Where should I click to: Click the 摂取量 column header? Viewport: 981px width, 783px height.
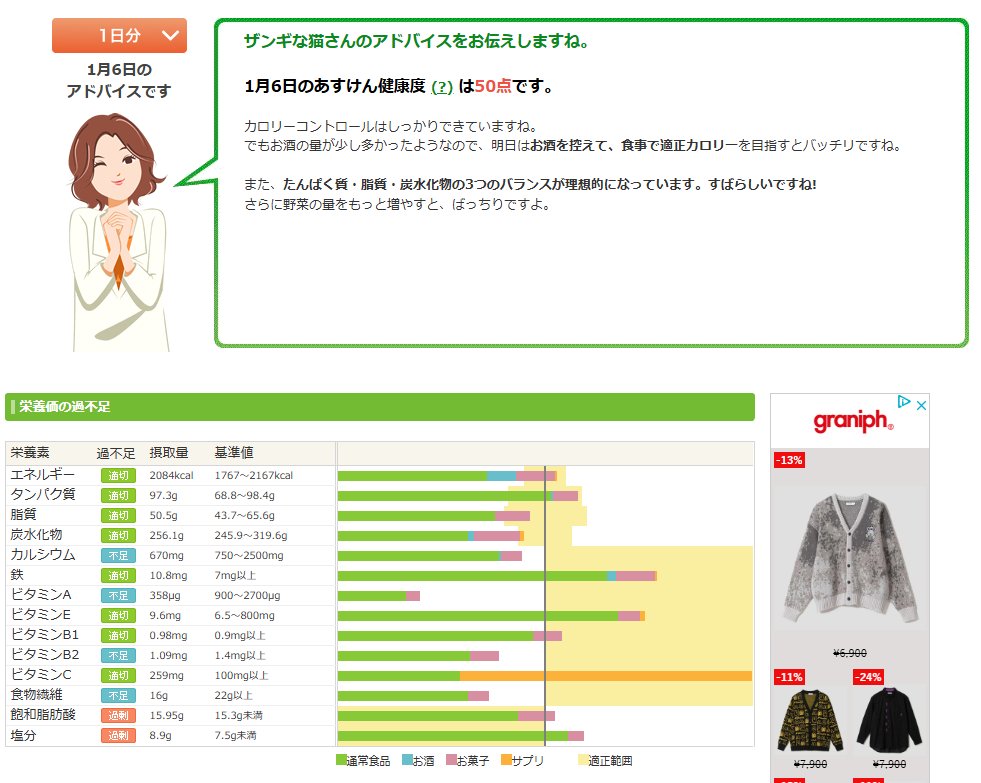point(169,452)
